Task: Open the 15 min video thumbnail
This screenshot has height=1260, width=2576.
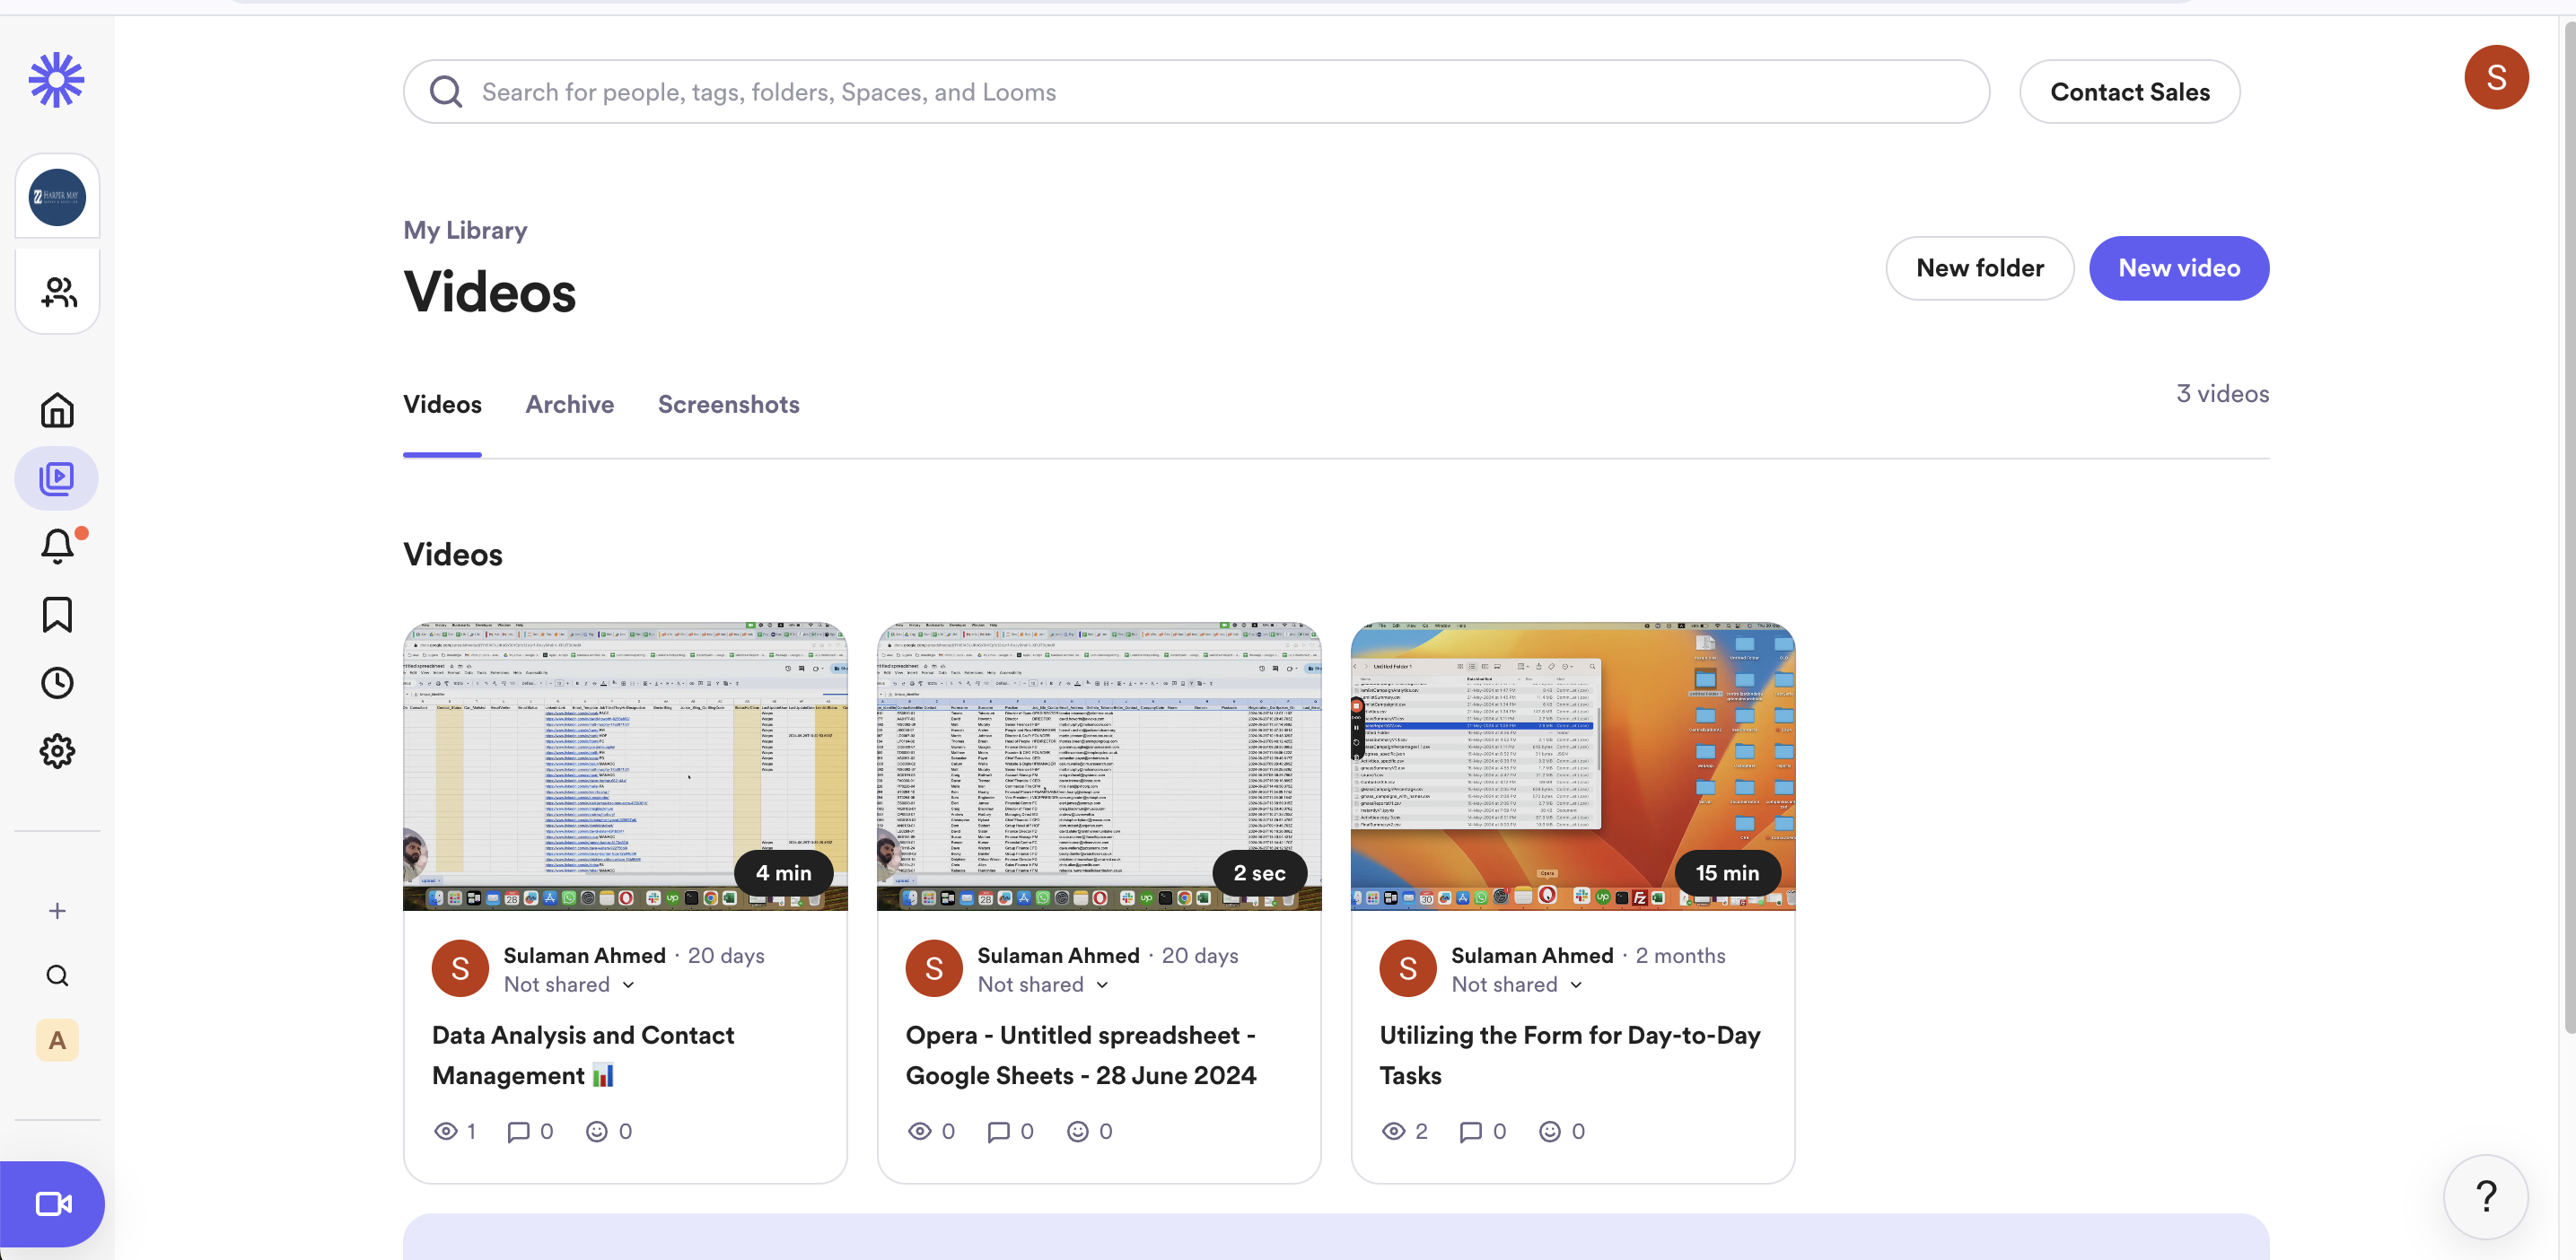Action: click(1572, 766)
